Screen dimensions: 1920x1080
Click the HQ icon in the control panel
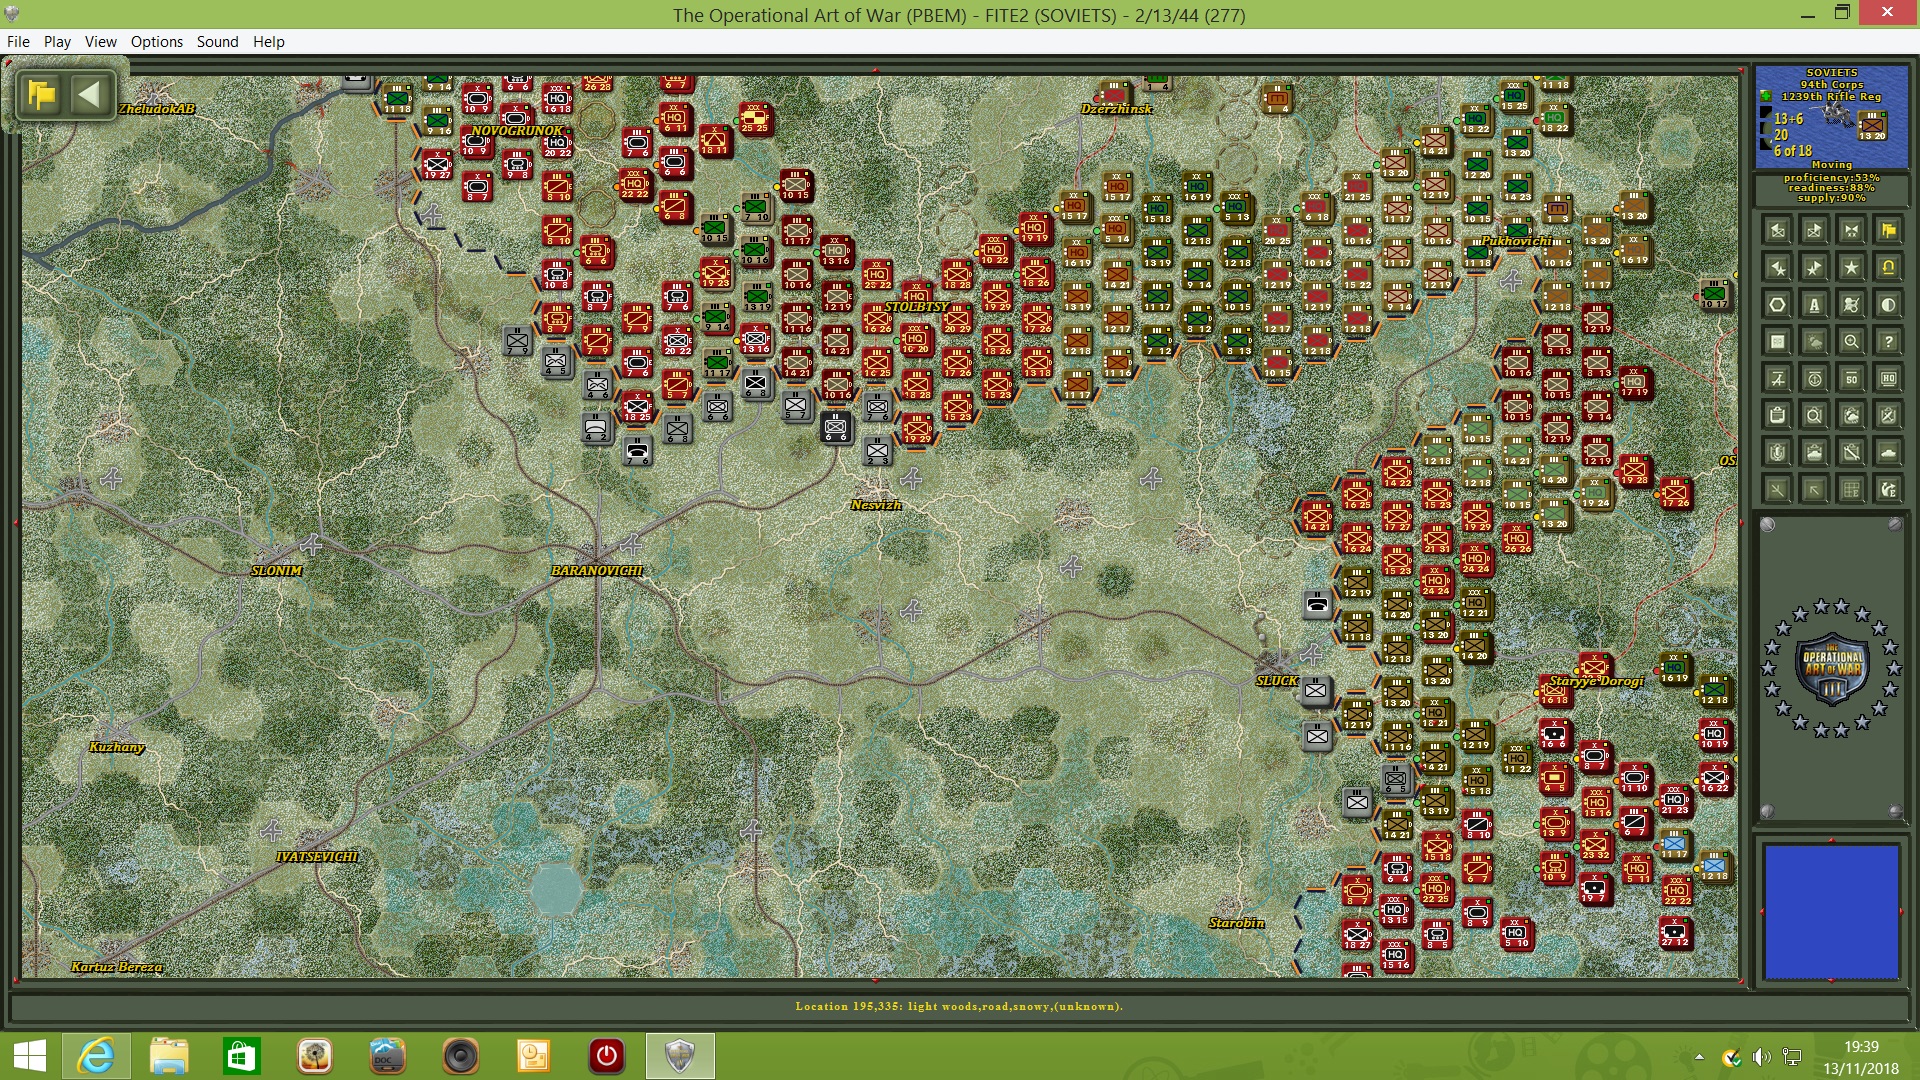pyautogui.click(x=1888, y=379)
